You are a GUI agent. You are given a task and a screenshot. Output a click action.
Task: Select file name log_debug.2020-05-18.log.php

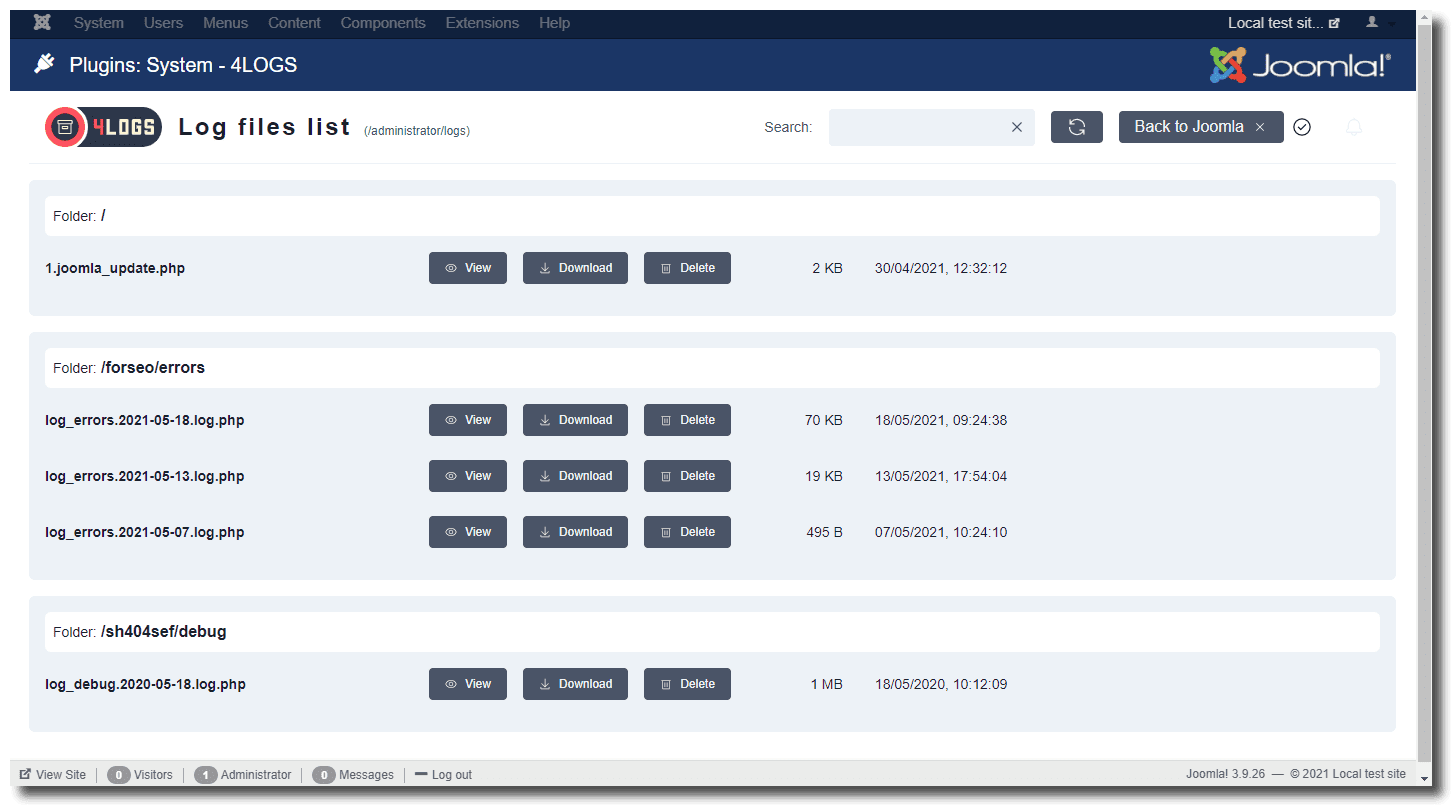[x=145, y=684]
